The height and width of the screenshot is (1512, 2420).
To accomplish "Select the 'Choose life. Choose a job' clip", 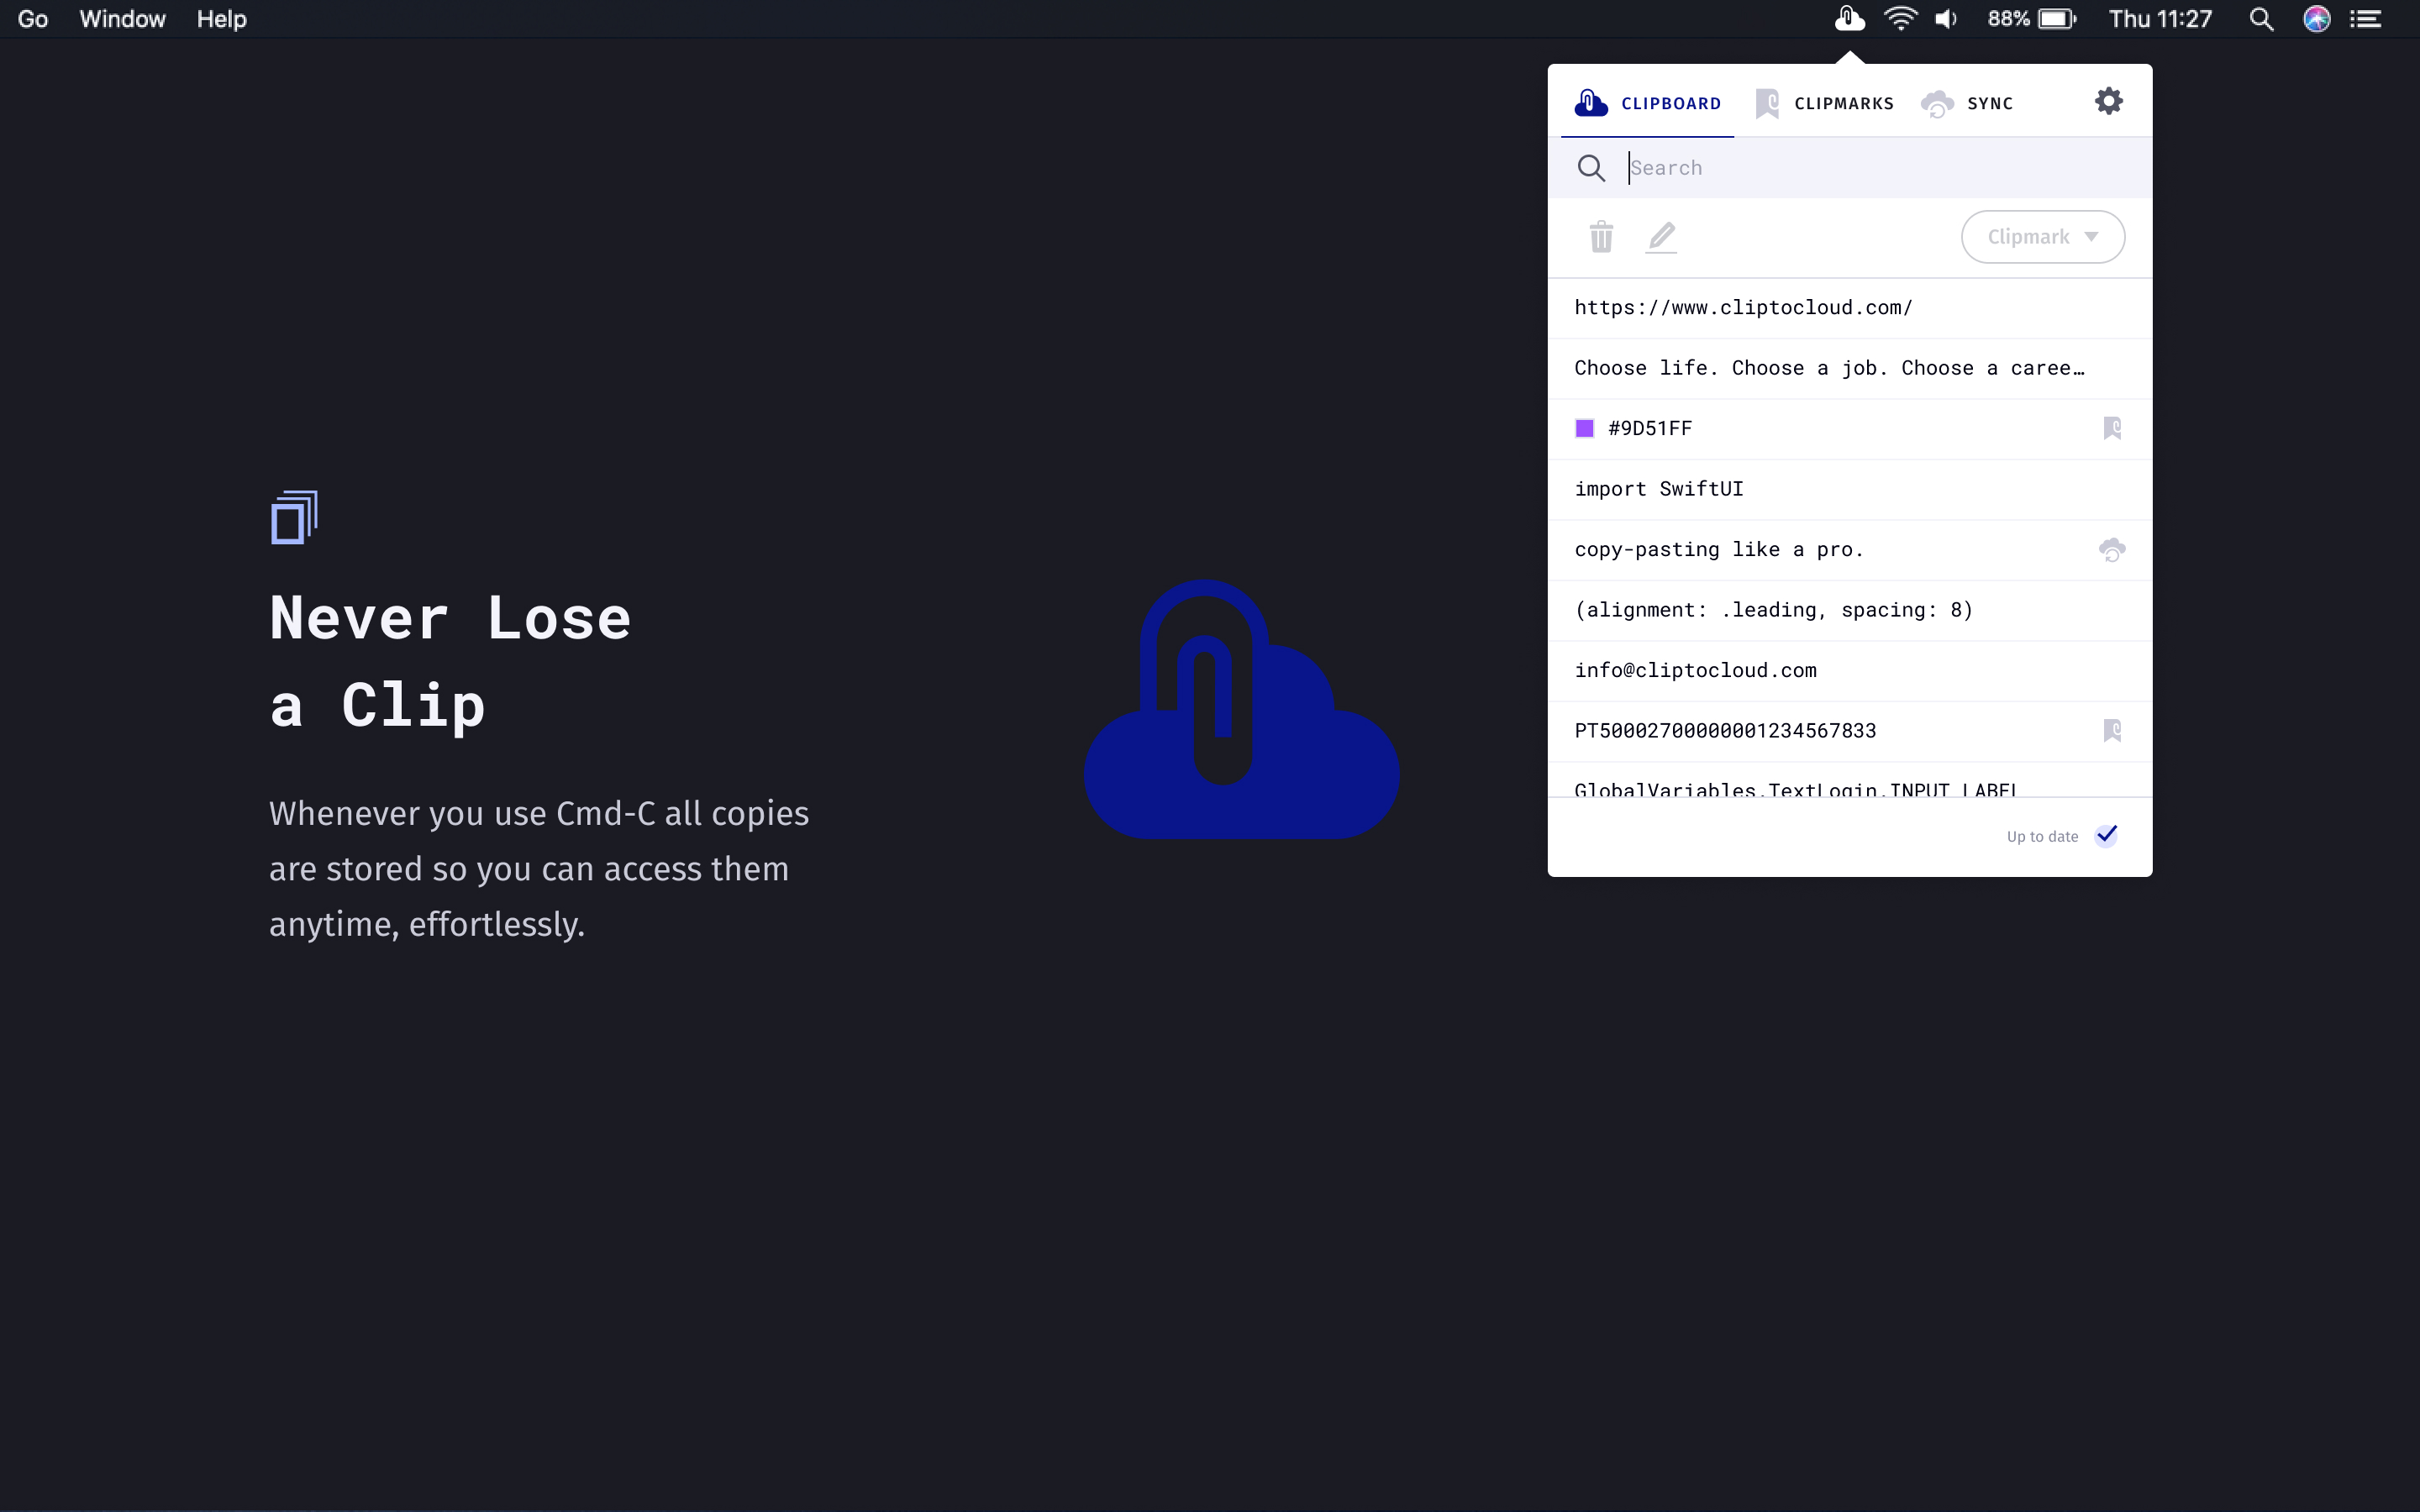I will [1849, 369].
